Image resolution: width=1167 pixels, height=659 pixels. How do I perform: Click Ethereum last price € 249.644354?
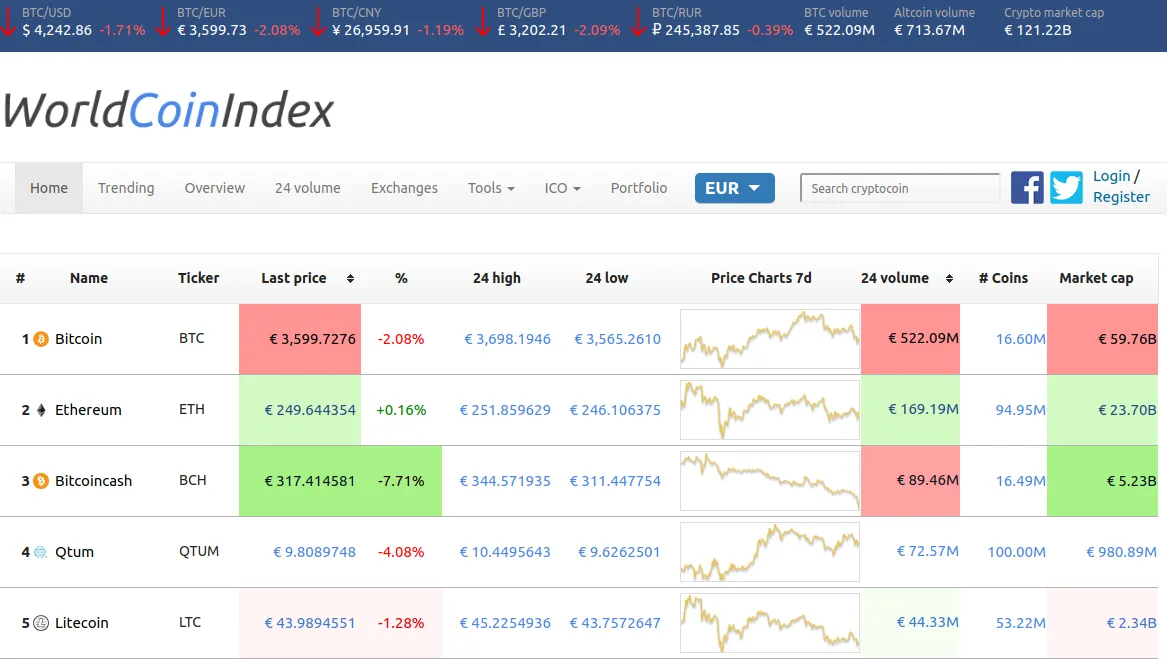click(x=310, y=410)
